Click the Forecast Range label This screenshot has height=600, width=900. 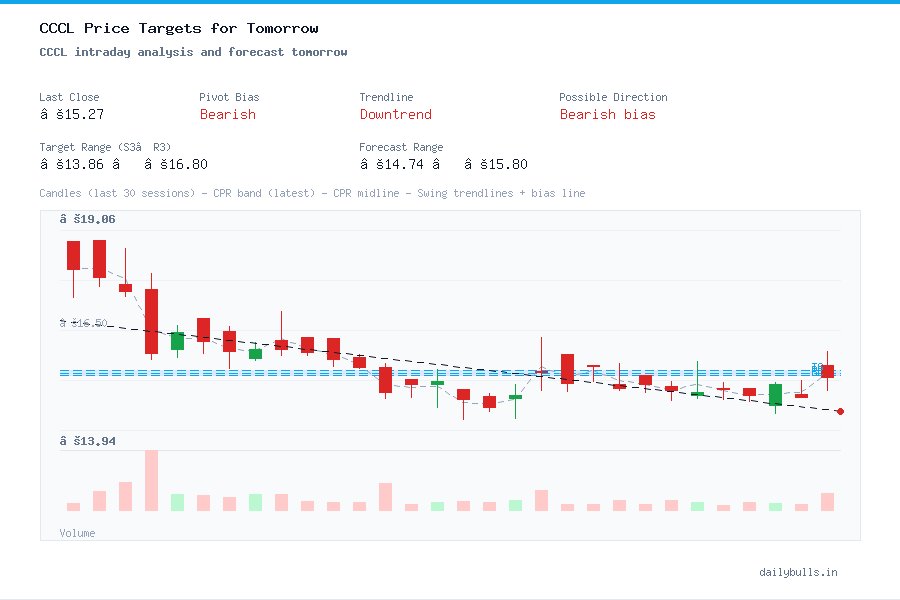[x=401, y=147]
